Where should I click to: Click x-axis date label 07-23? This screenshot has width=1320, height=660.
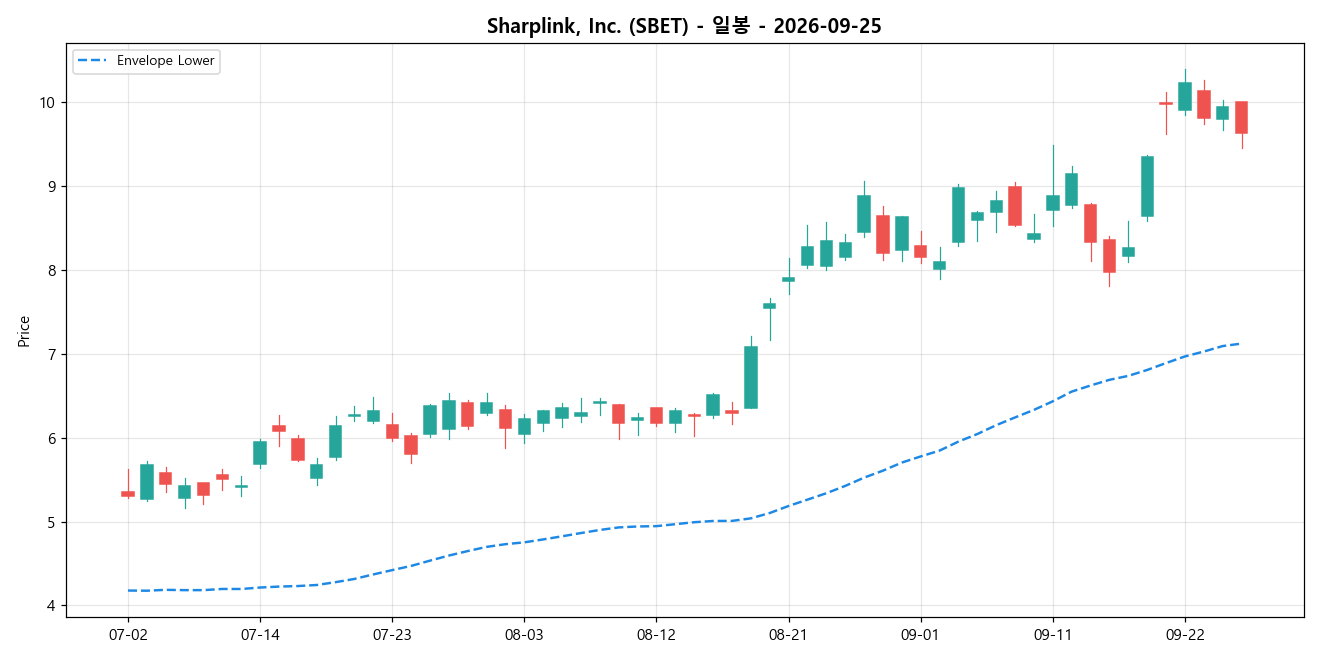(x=392, y=634)
